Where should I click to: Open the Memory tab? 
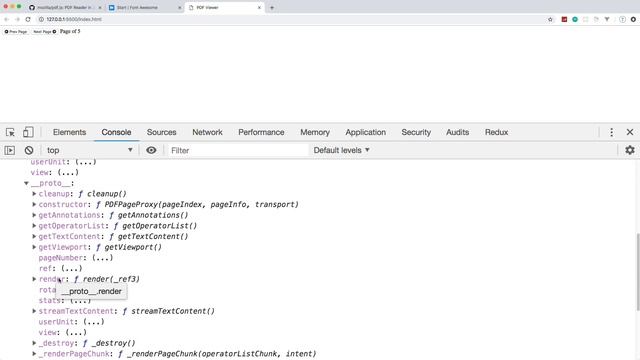[315, 132]
